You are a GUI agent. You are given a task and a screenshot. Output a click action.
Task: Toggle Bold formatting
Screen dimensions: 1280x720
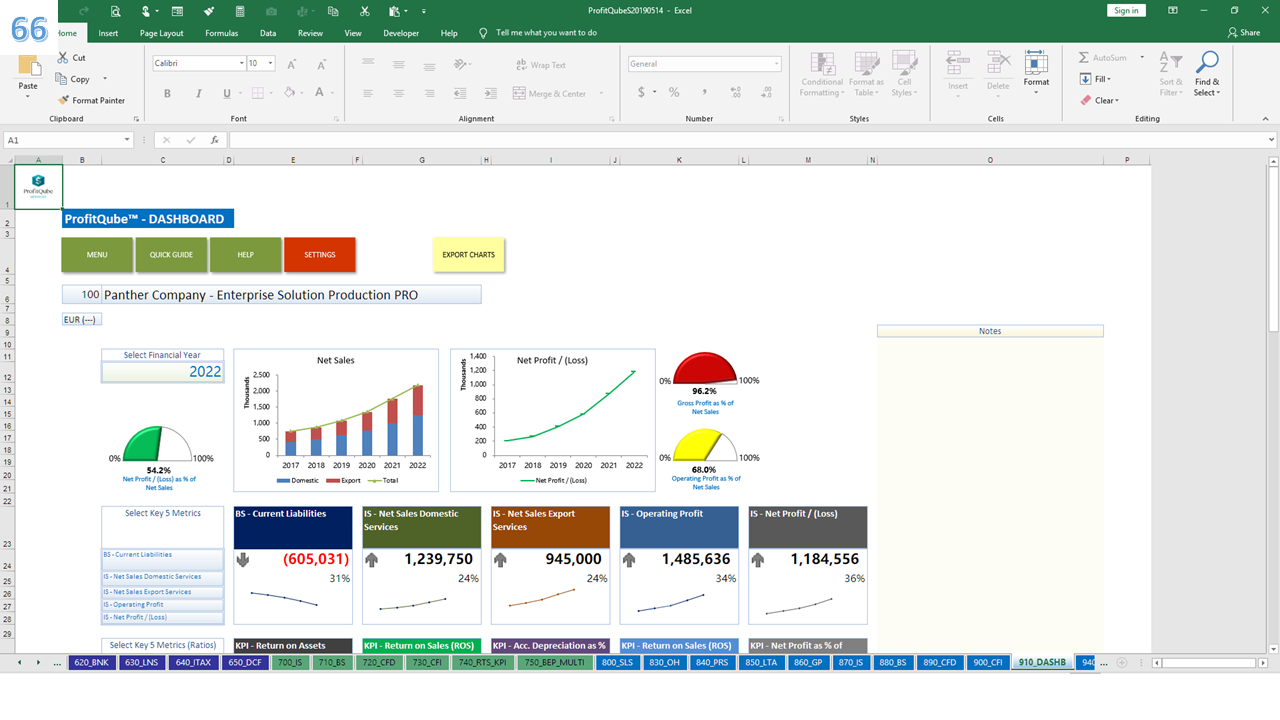pos(167,93)
